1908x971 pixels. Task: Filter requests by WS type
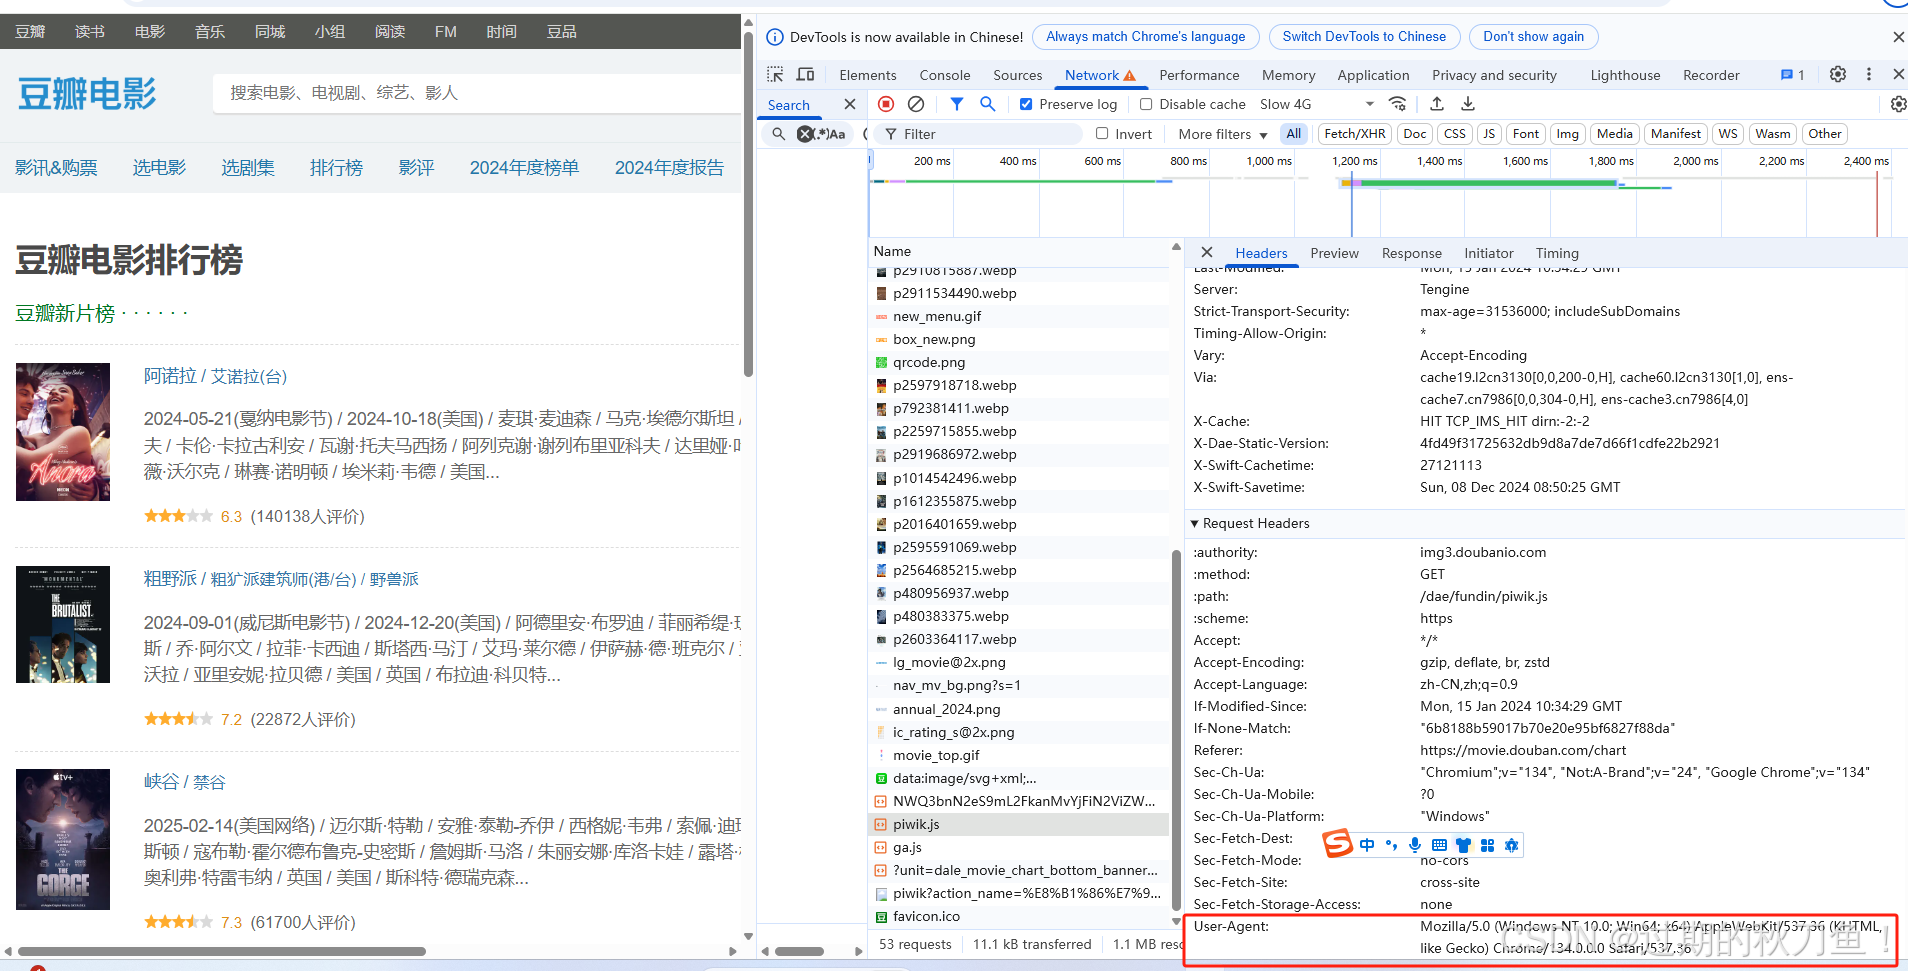pyautogui.click(x=1728, y=134)
